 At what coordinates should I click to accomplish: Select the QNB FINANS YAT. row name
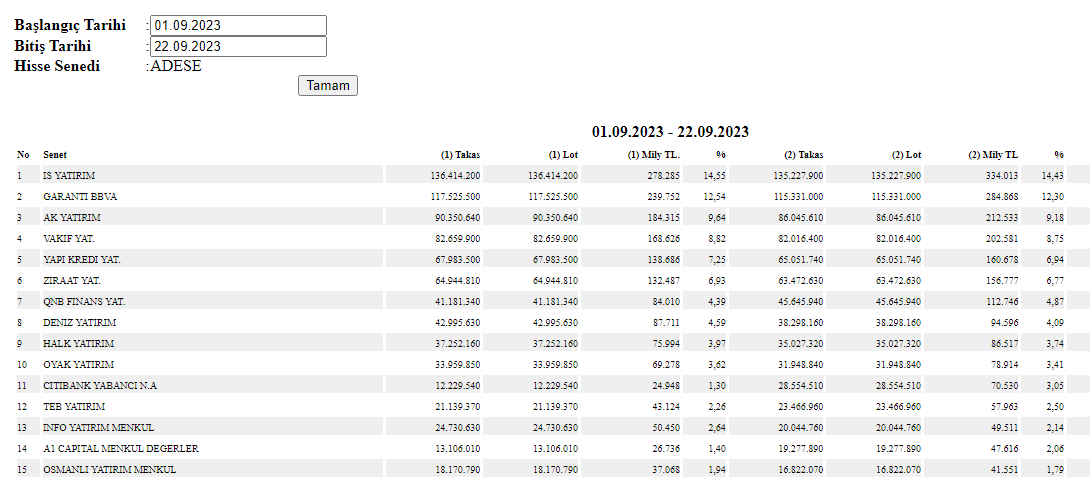84,302
